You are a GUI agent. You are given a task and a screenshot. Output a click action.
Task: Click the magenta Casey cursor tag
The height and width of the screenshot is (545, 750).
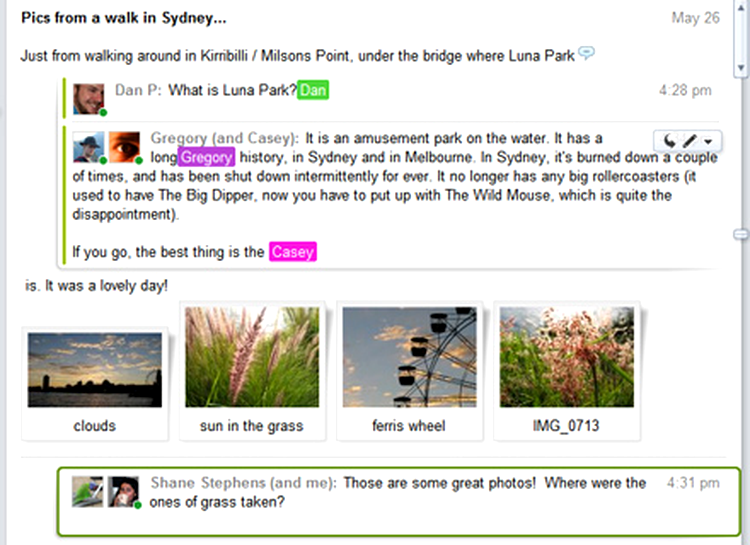(293, 252)
